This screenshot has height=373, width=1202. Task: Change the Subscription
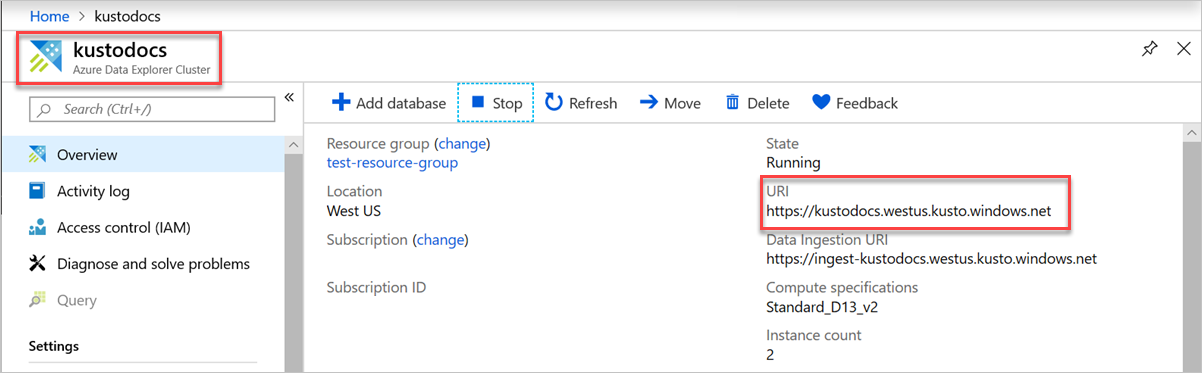440,240
